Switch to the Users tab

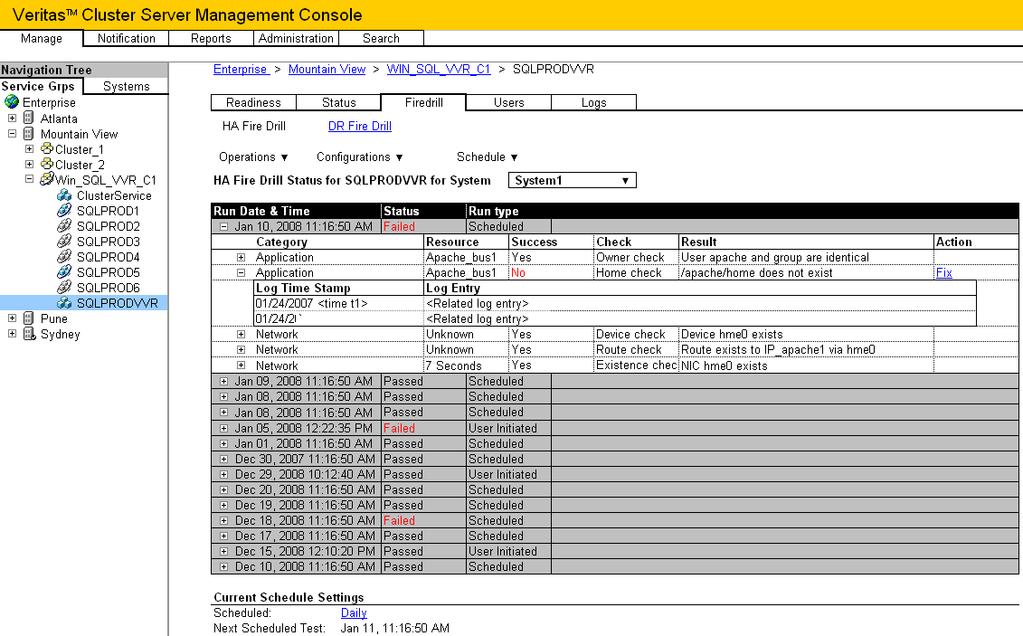tap(509, 102)
